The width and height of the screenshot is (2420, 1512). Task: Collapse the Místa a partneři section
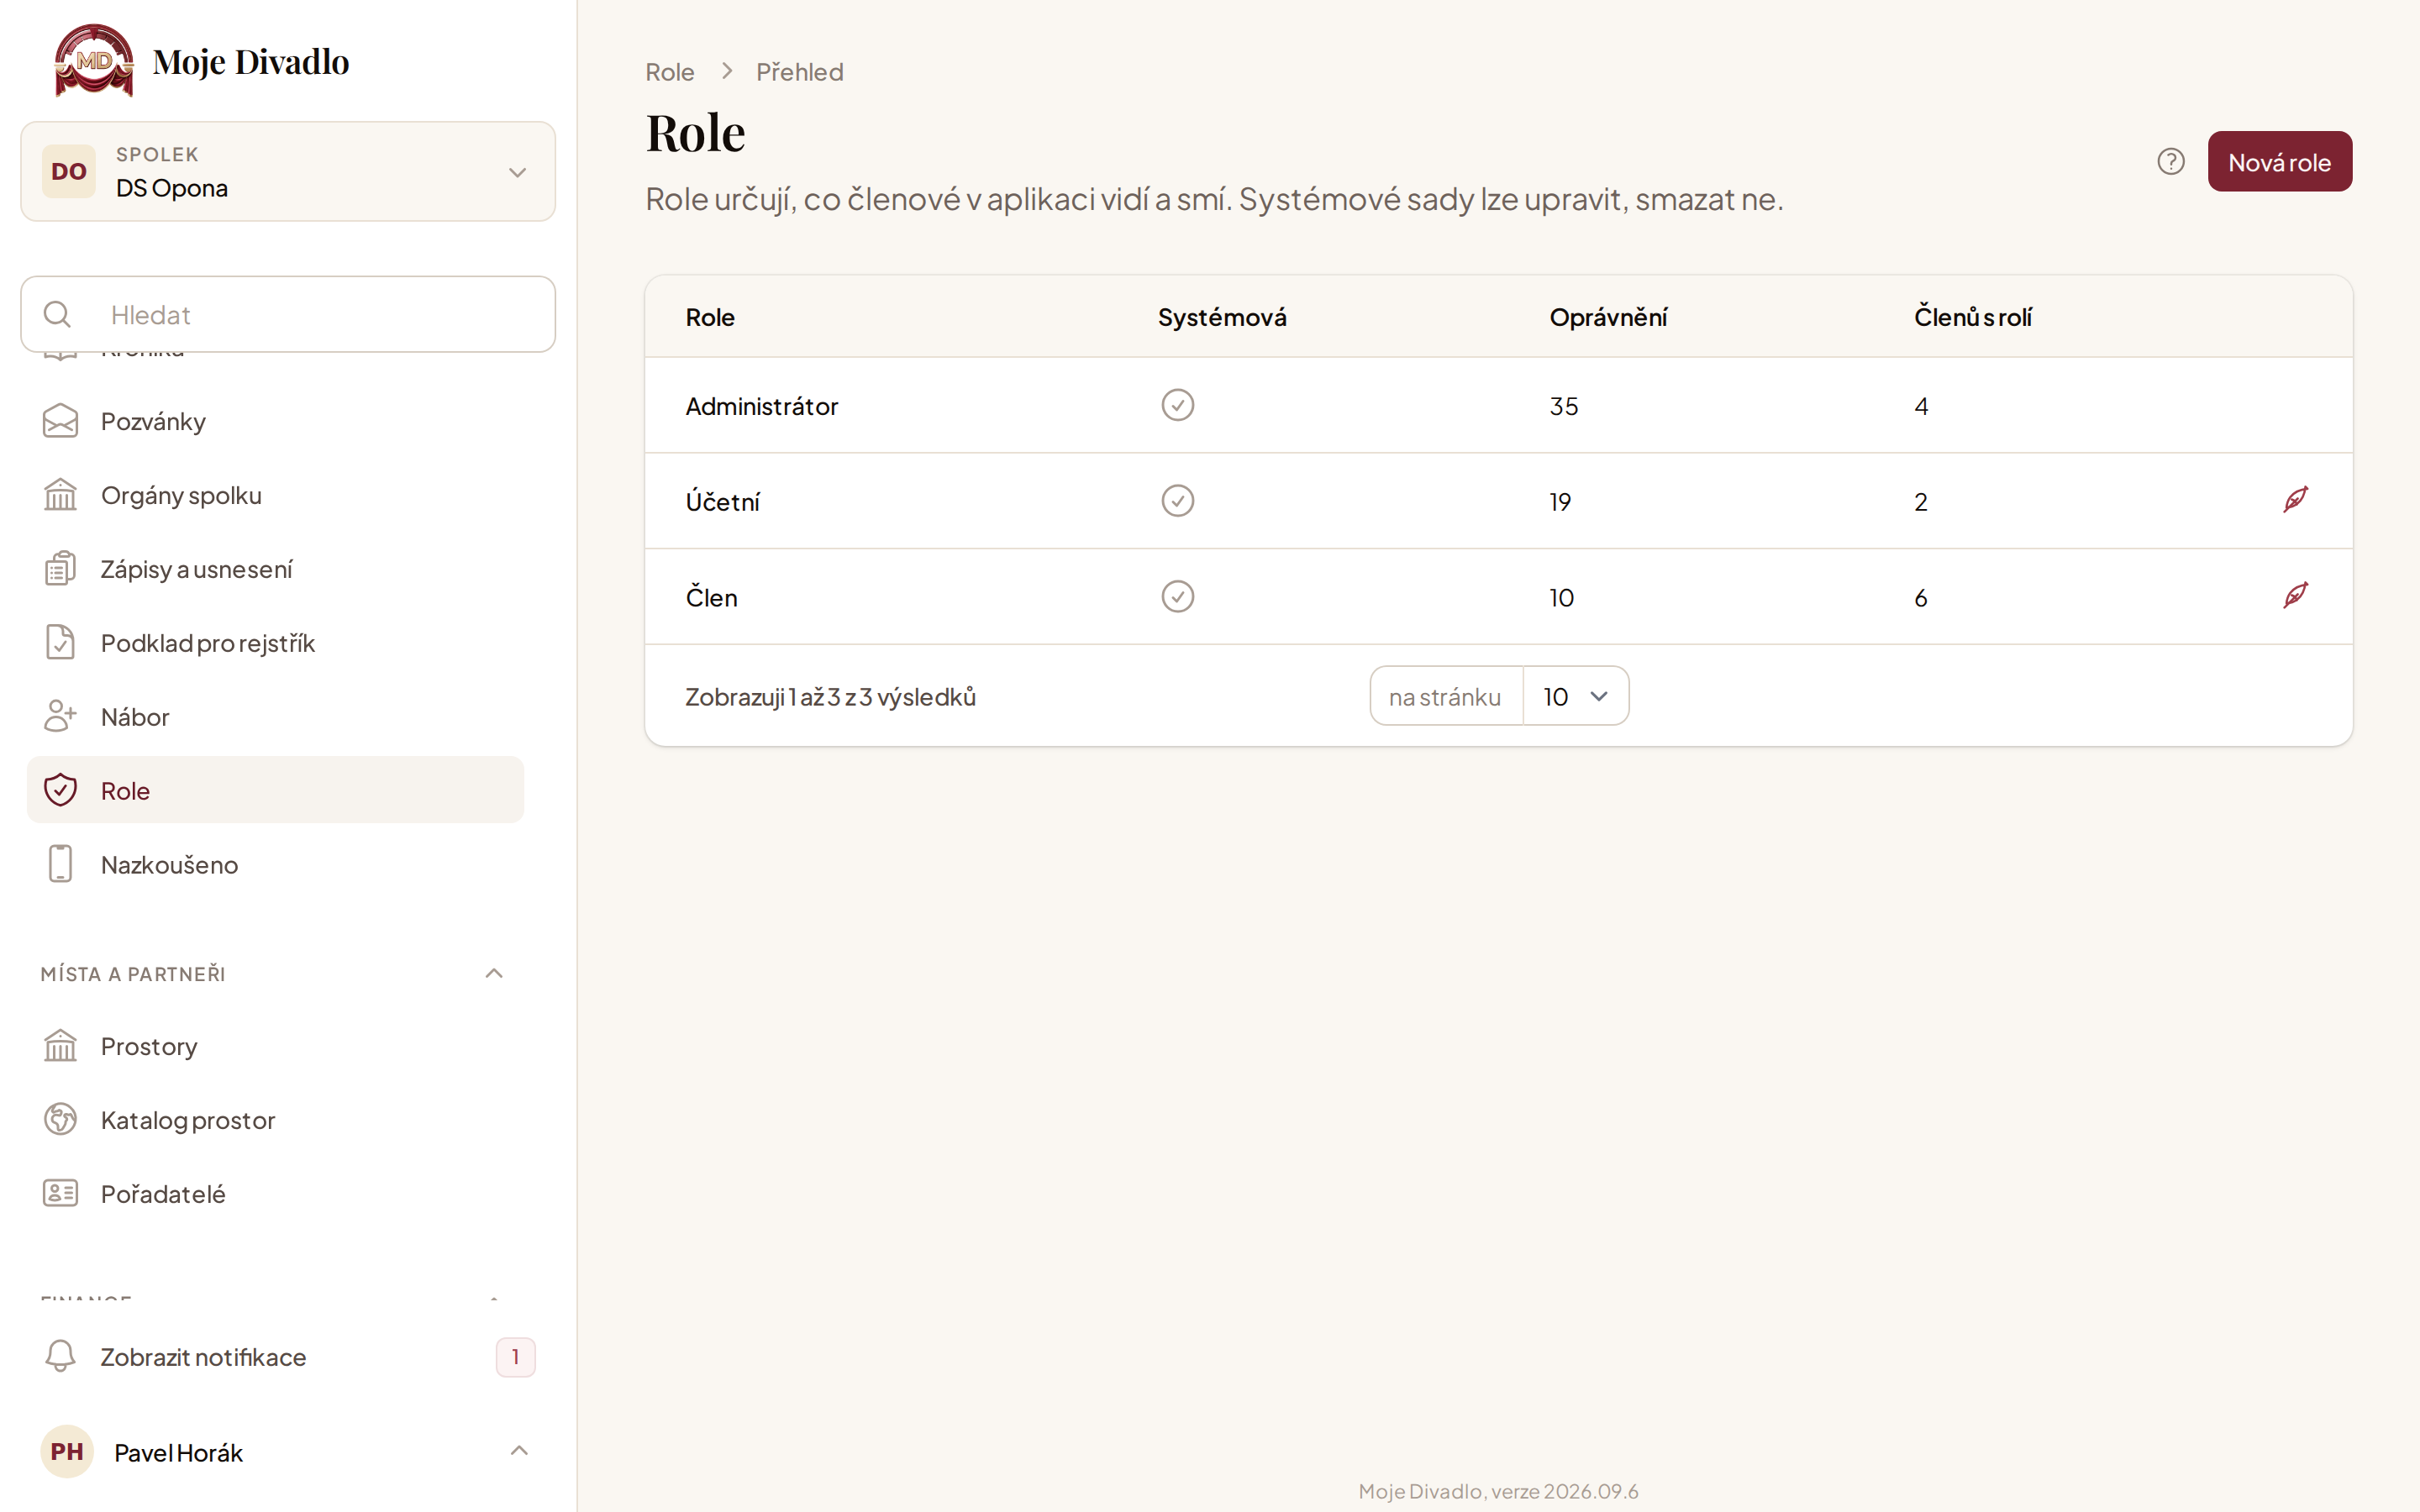494,974
